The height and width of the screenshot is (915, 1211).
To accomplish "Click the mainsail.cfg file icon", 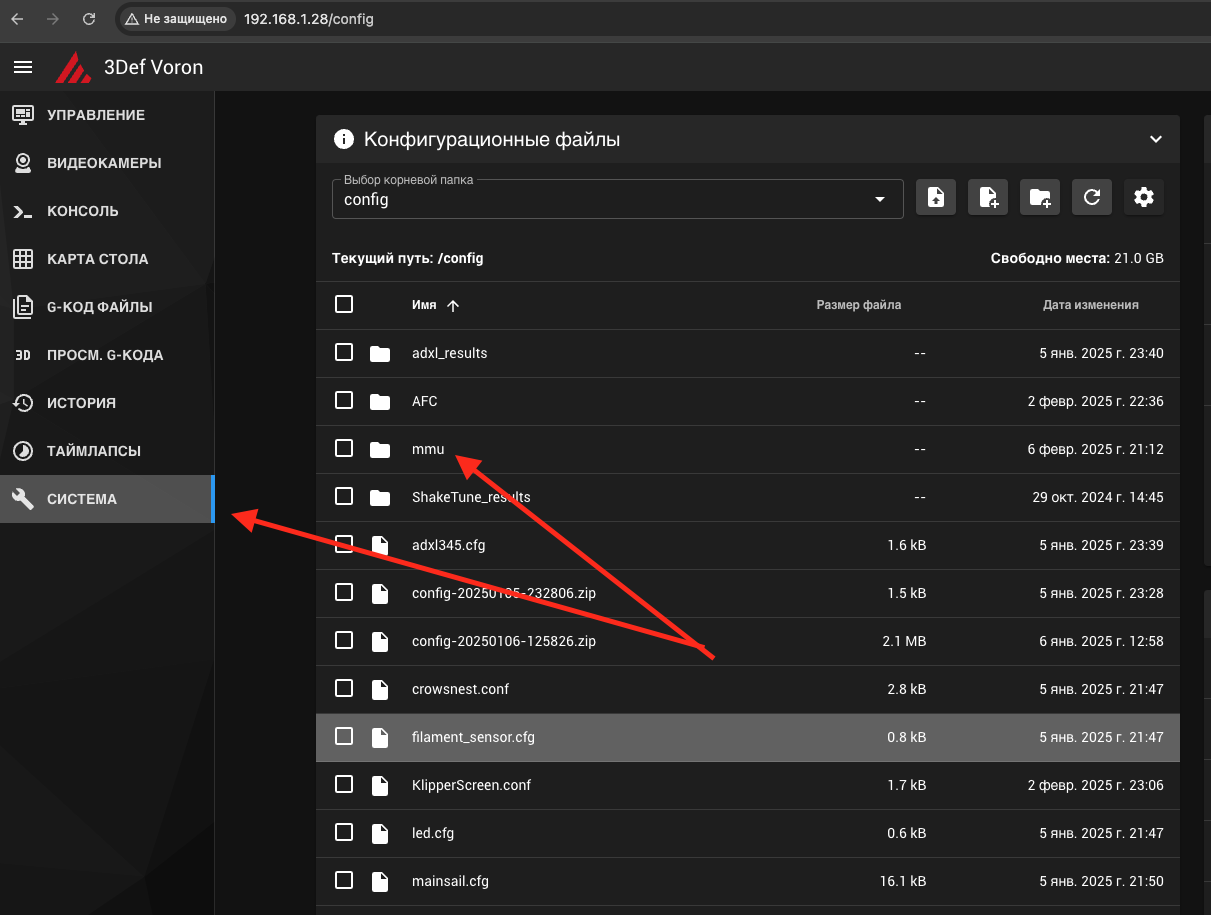I will (380, 881).
